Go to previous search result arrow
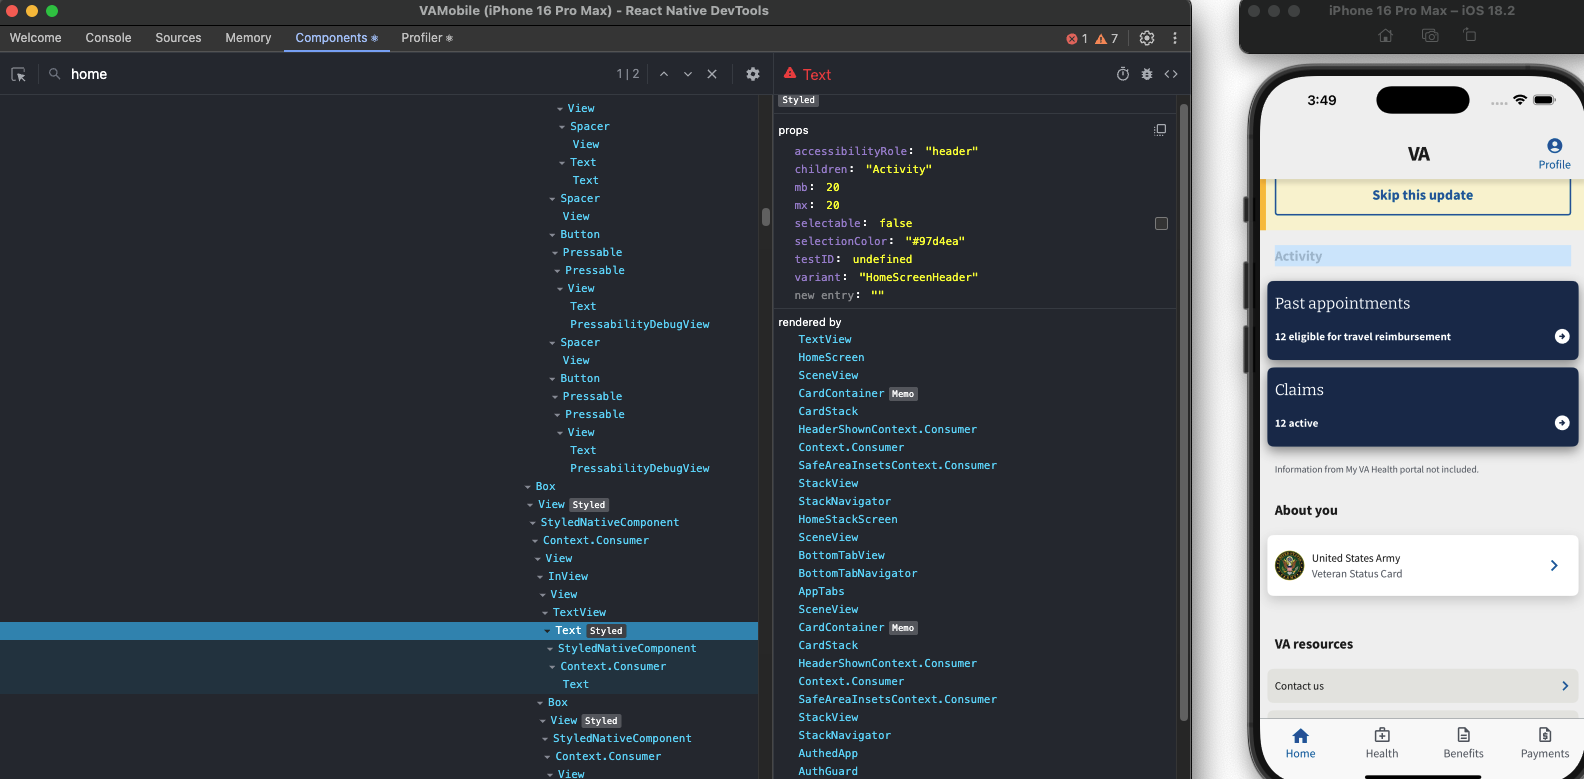The width and height of the screenshot is (1584, 779). [664, 75]
